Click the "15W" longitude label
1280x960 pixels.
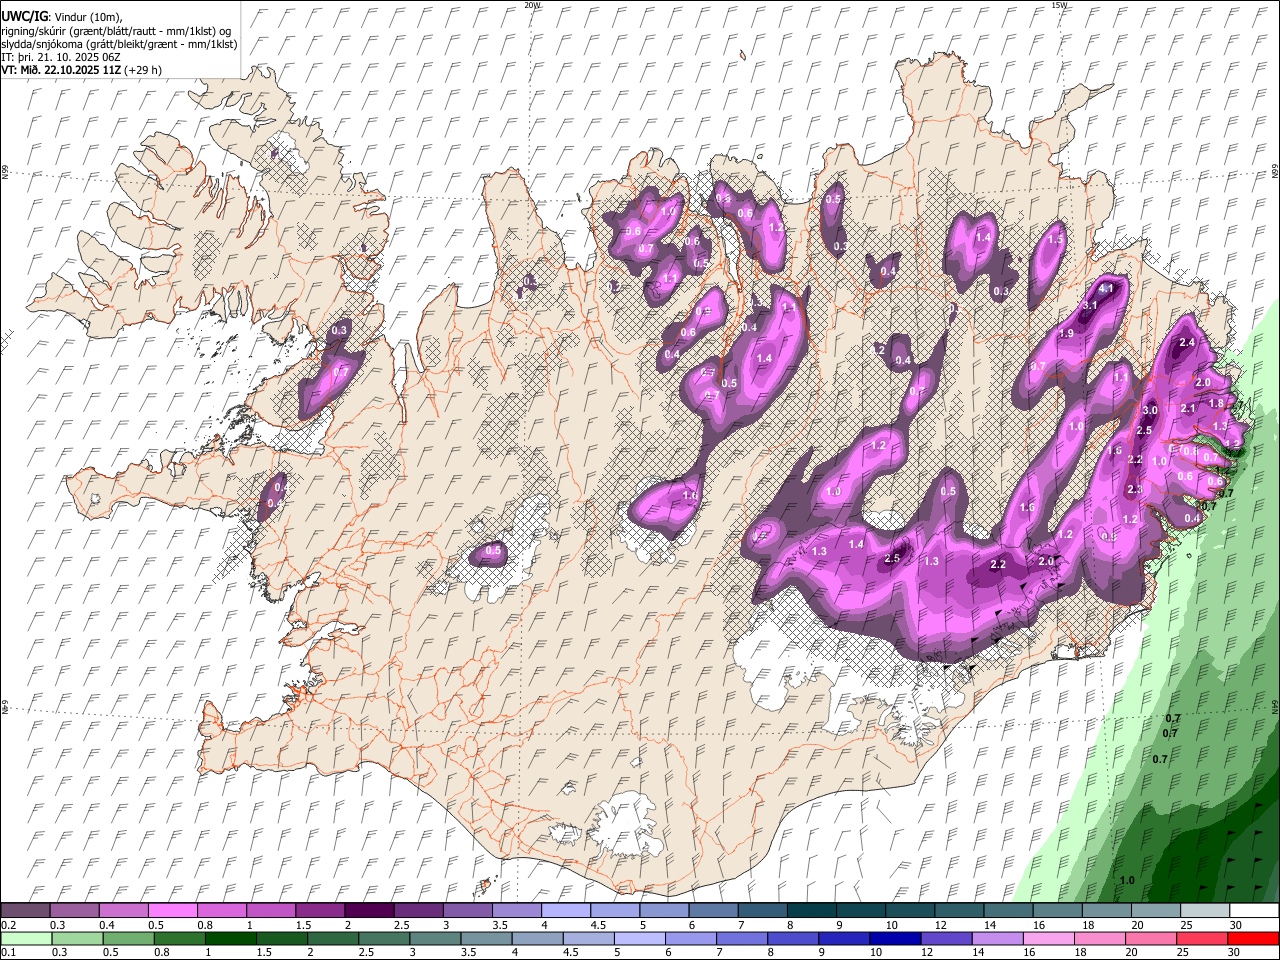coord(1059,5)
